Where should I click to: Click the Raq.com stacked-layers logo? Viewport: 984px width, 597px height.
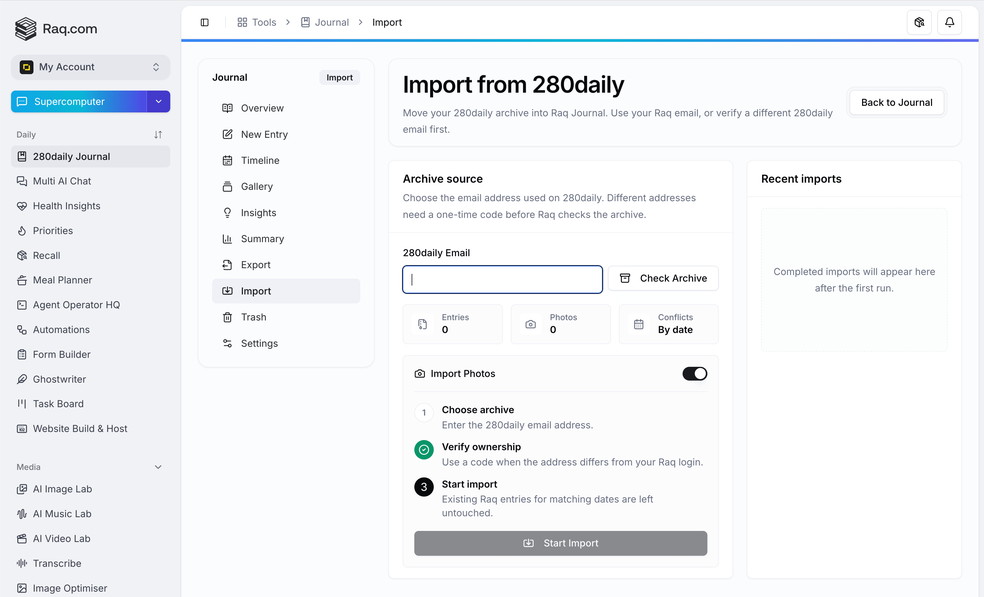click(x=26, y=29)
